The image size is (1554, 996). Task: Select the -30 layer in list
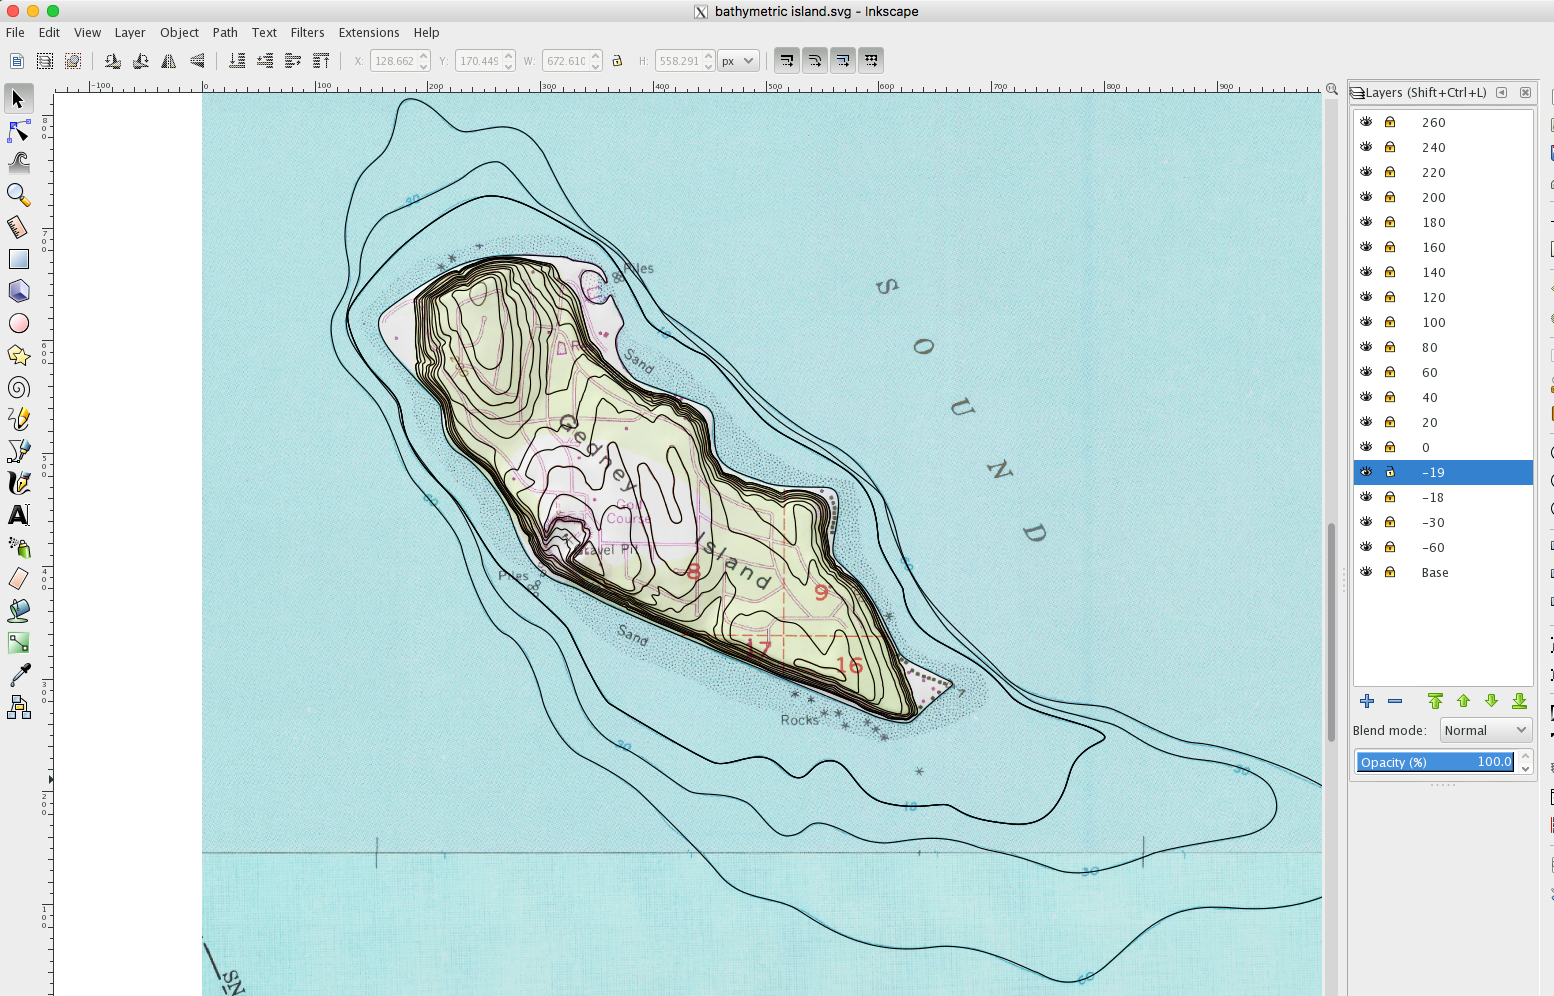click(x=1433, y=522)
